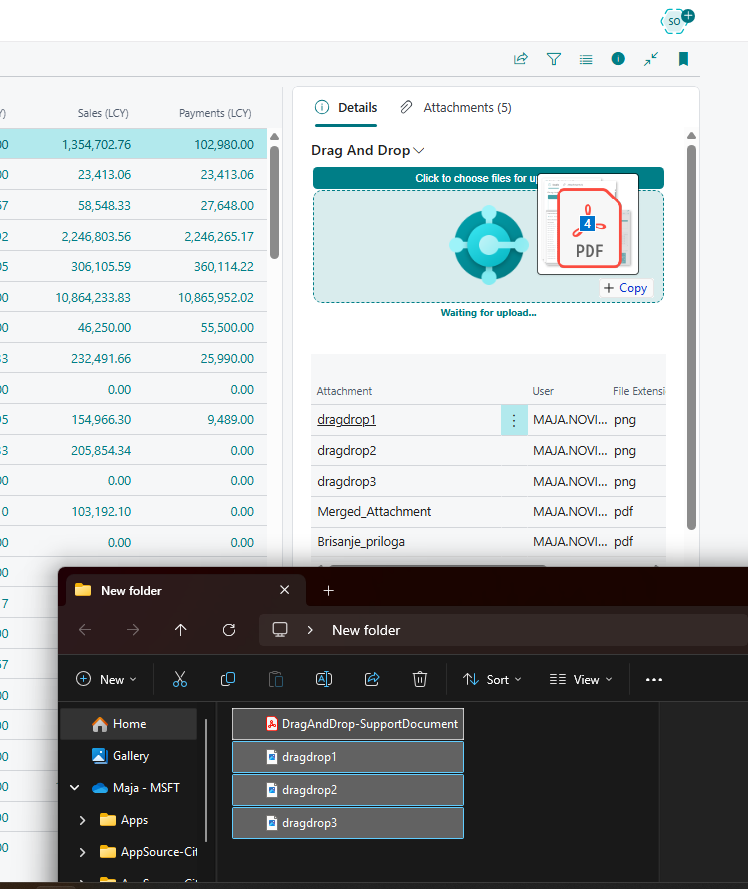
Task: Click the share icon in Business Central toolbar
Action: 521,59
